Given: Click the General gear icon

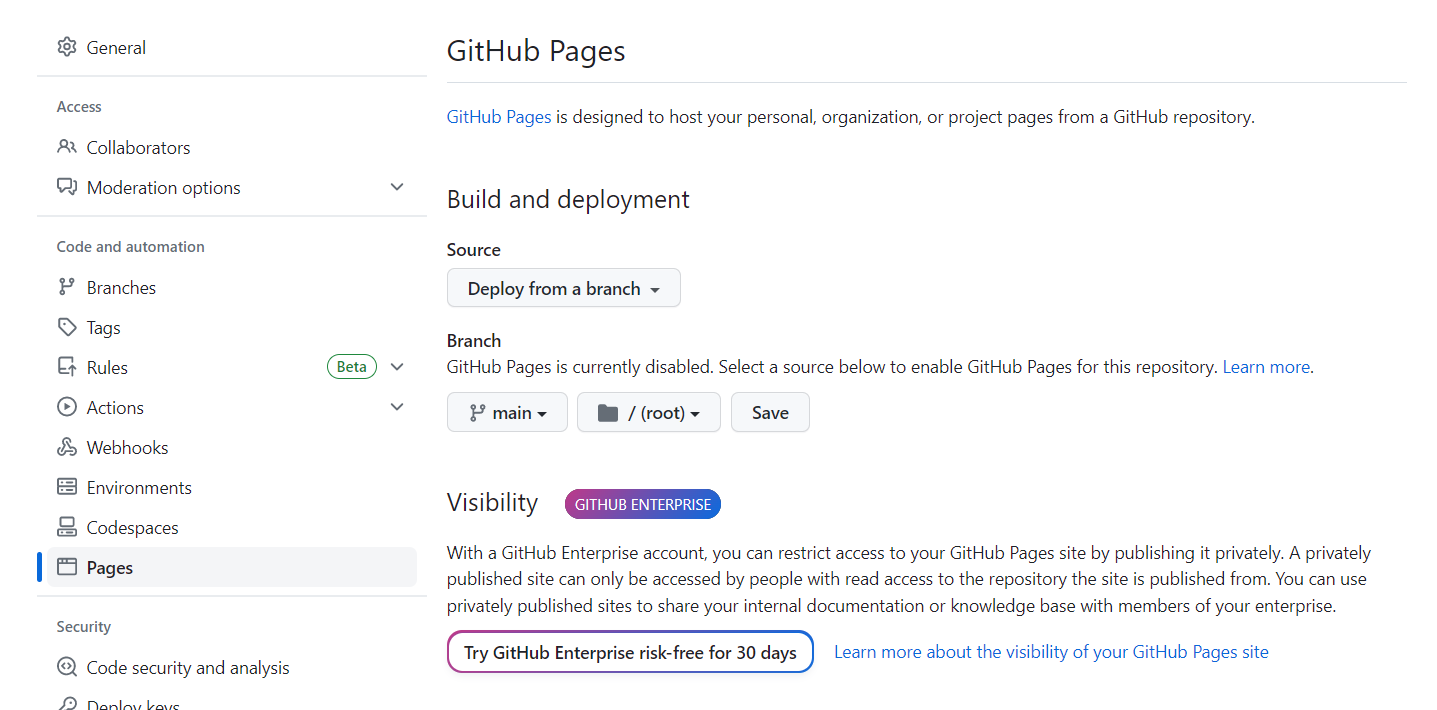Looking at the screenshot, I should point(67,47).
